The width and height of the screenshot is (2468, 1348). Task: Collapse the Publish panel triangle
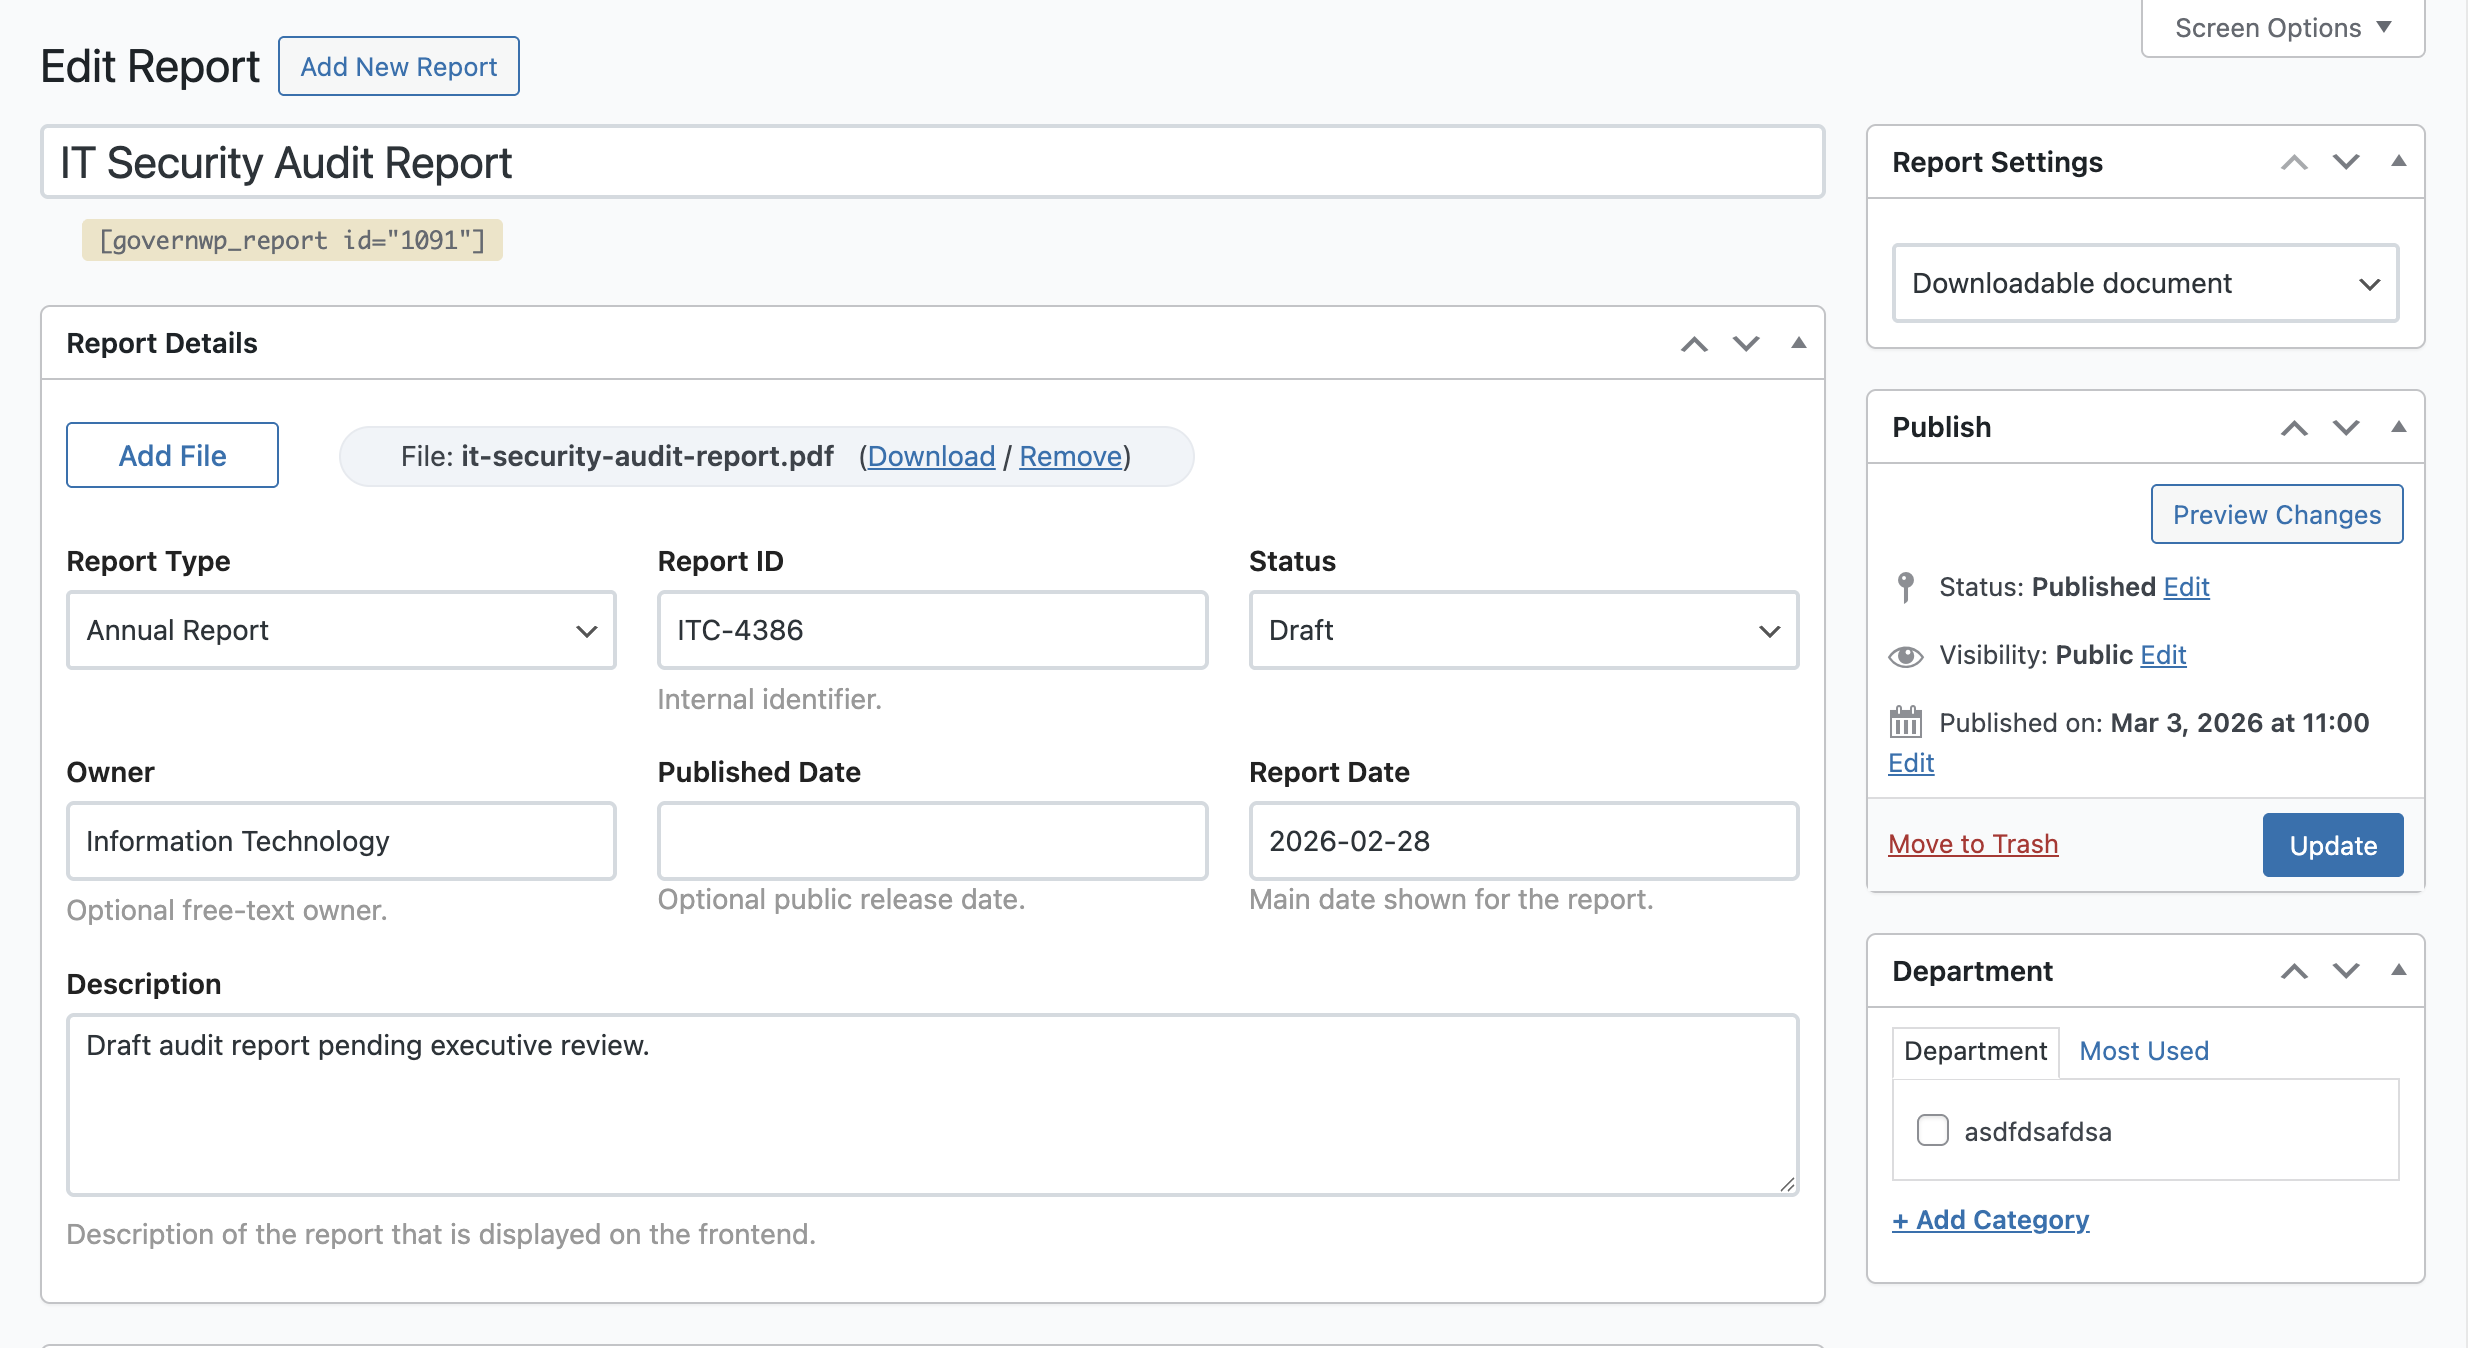click(2398, 428)
